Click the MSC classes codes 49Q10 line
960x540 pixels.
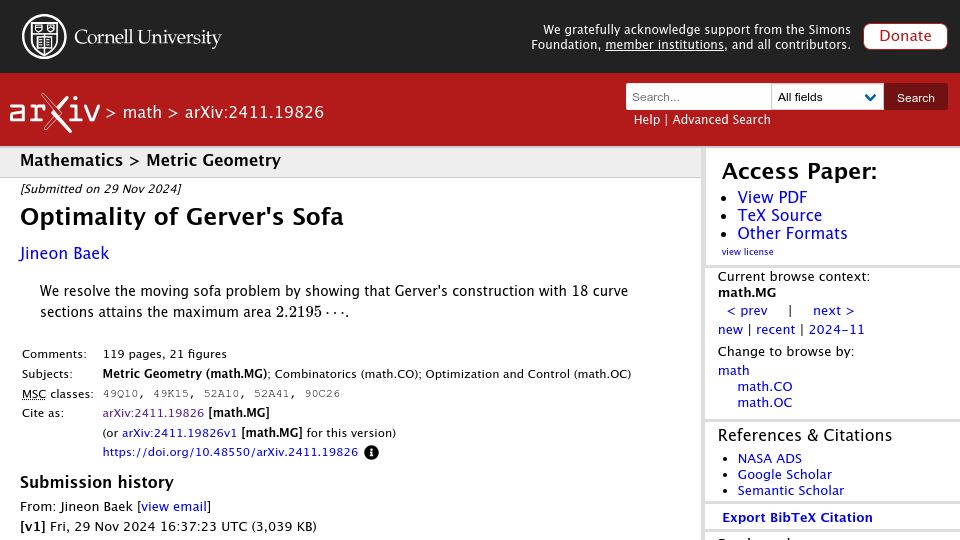coord(221,394)
